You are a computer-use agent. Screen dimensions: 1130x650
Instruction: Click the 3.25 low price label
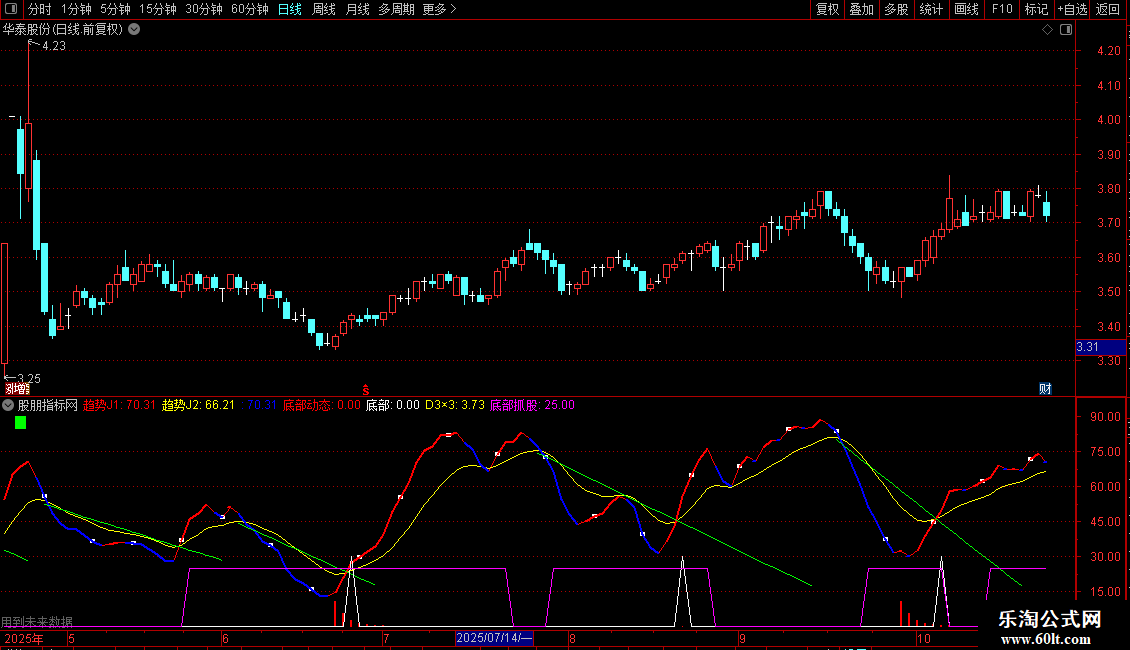point(29,378)
